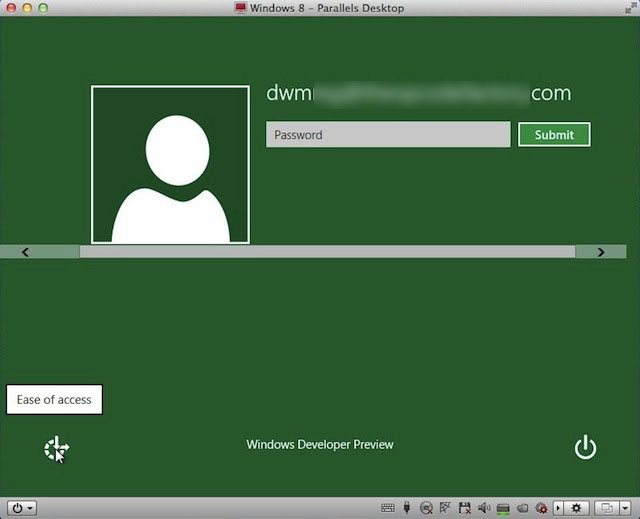Click the CD/DVD drive icon in status bar

tap(426, 508)
